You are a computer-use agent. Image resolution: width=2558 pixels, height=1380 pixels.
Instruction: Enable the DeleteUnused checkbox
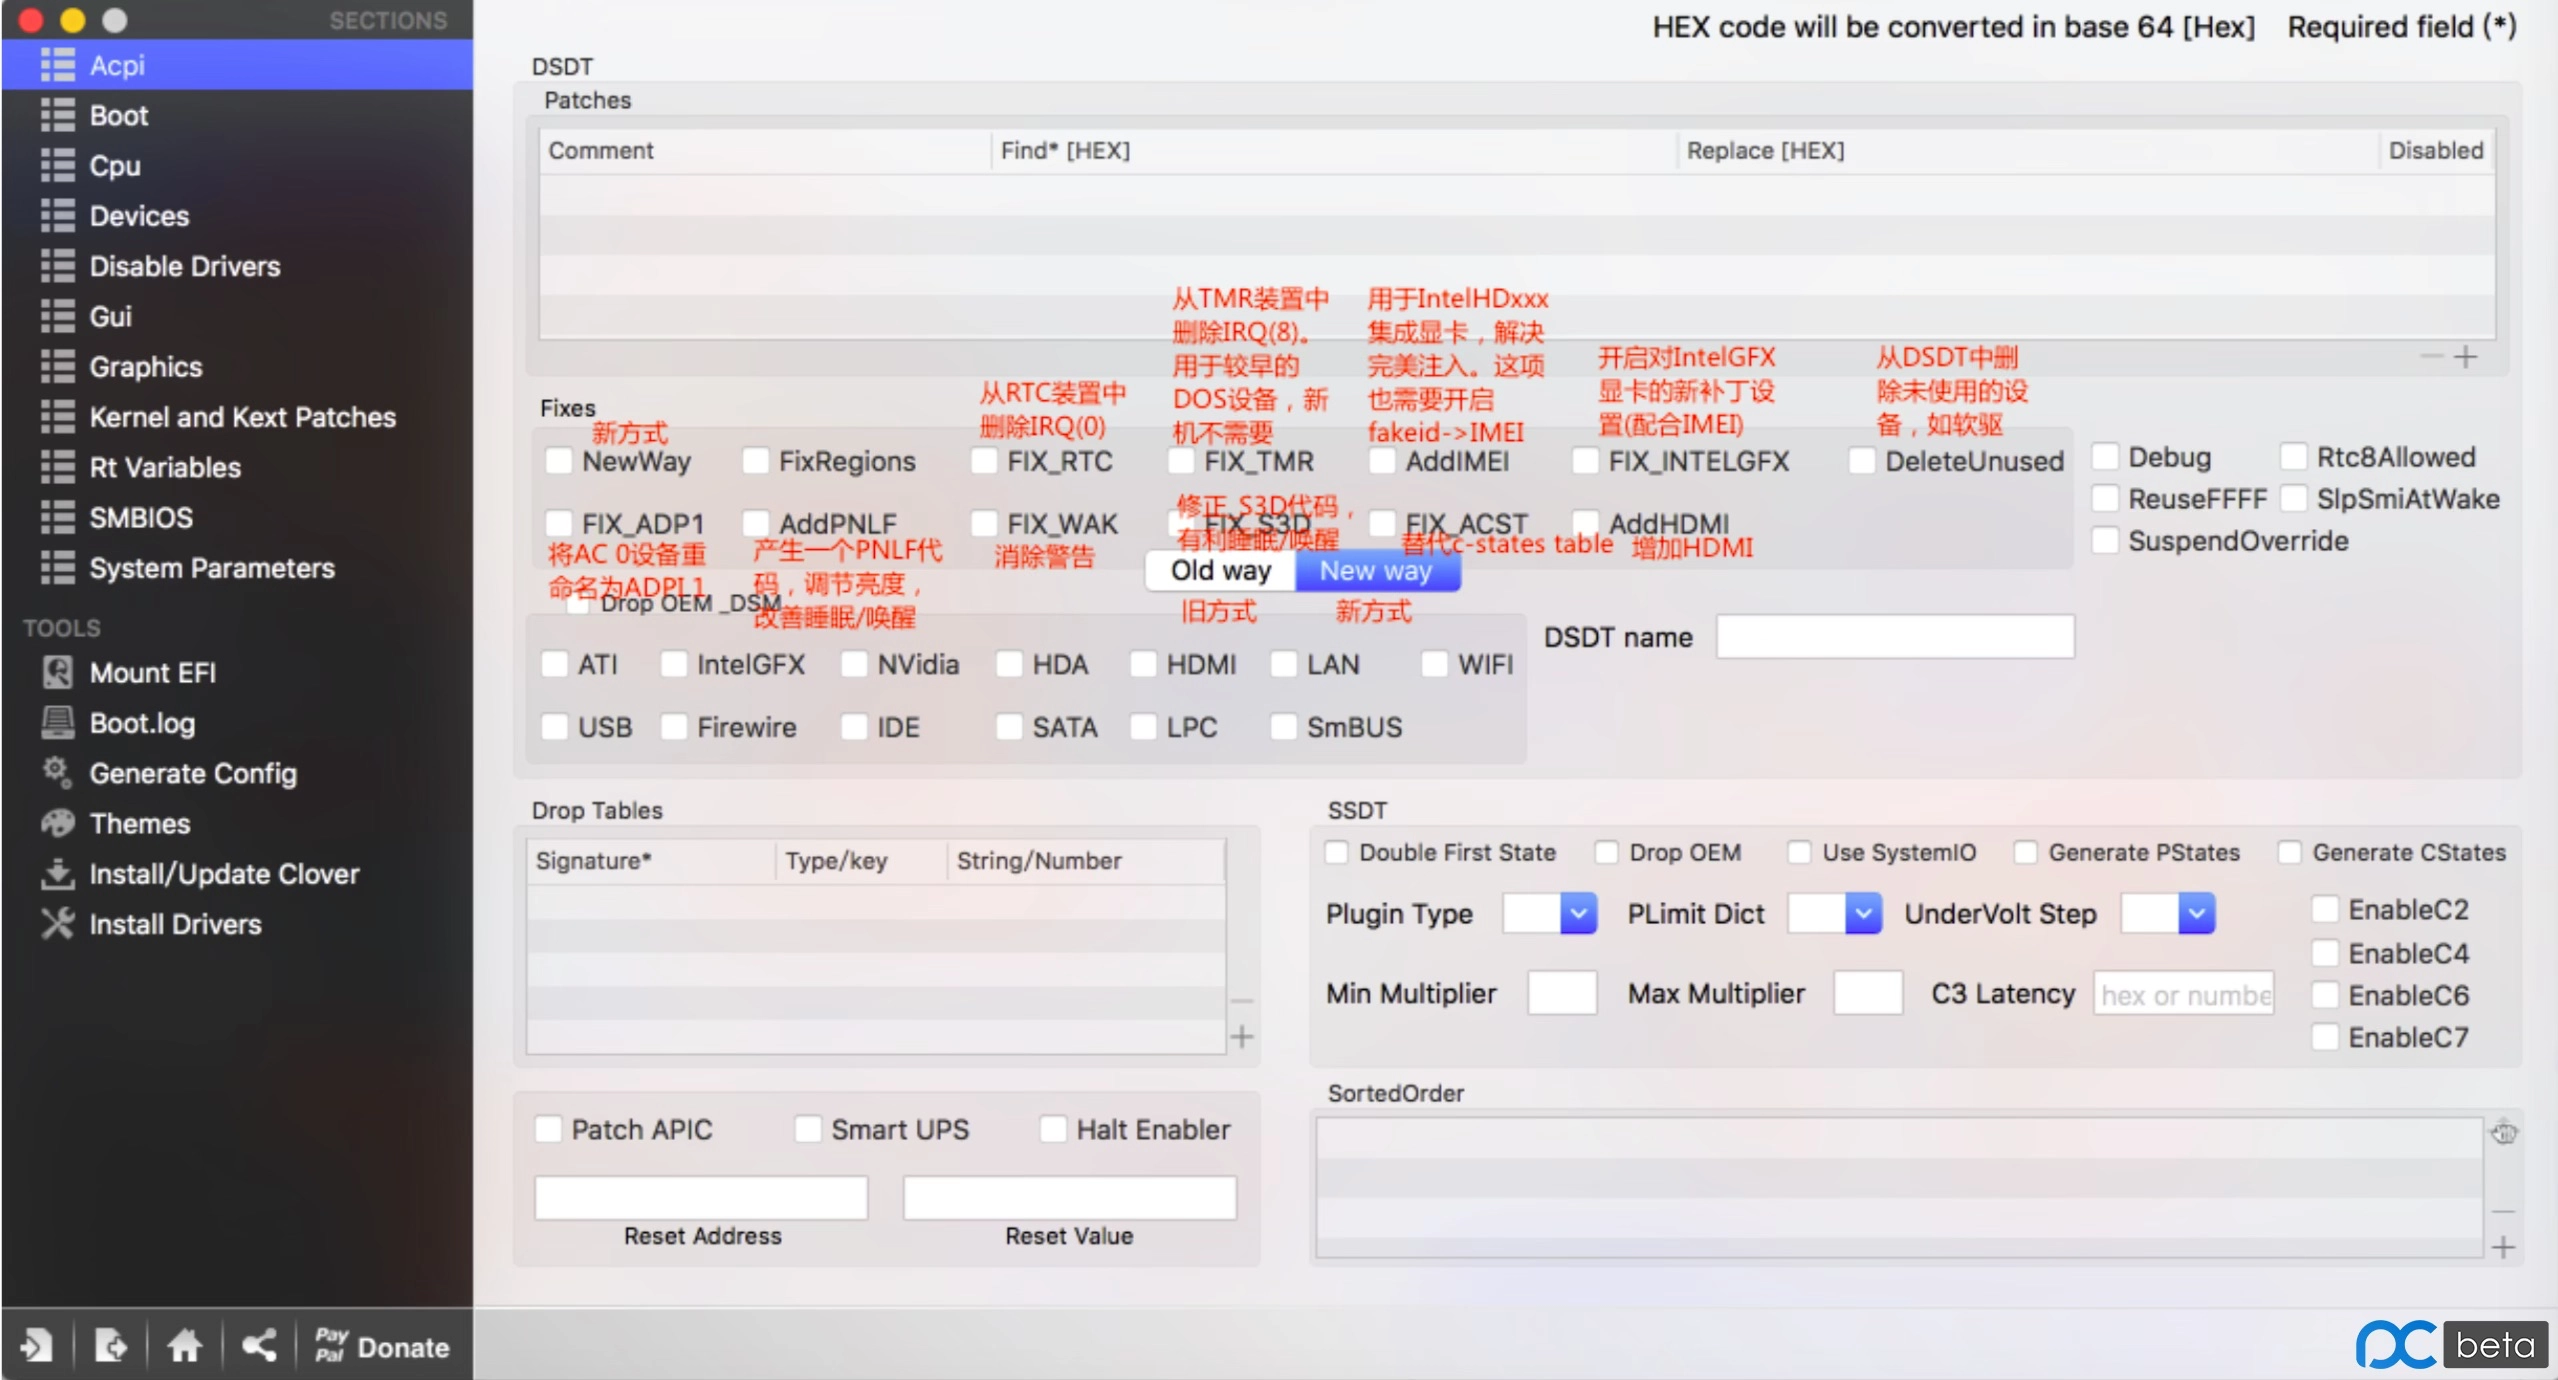coord(1861,461)
